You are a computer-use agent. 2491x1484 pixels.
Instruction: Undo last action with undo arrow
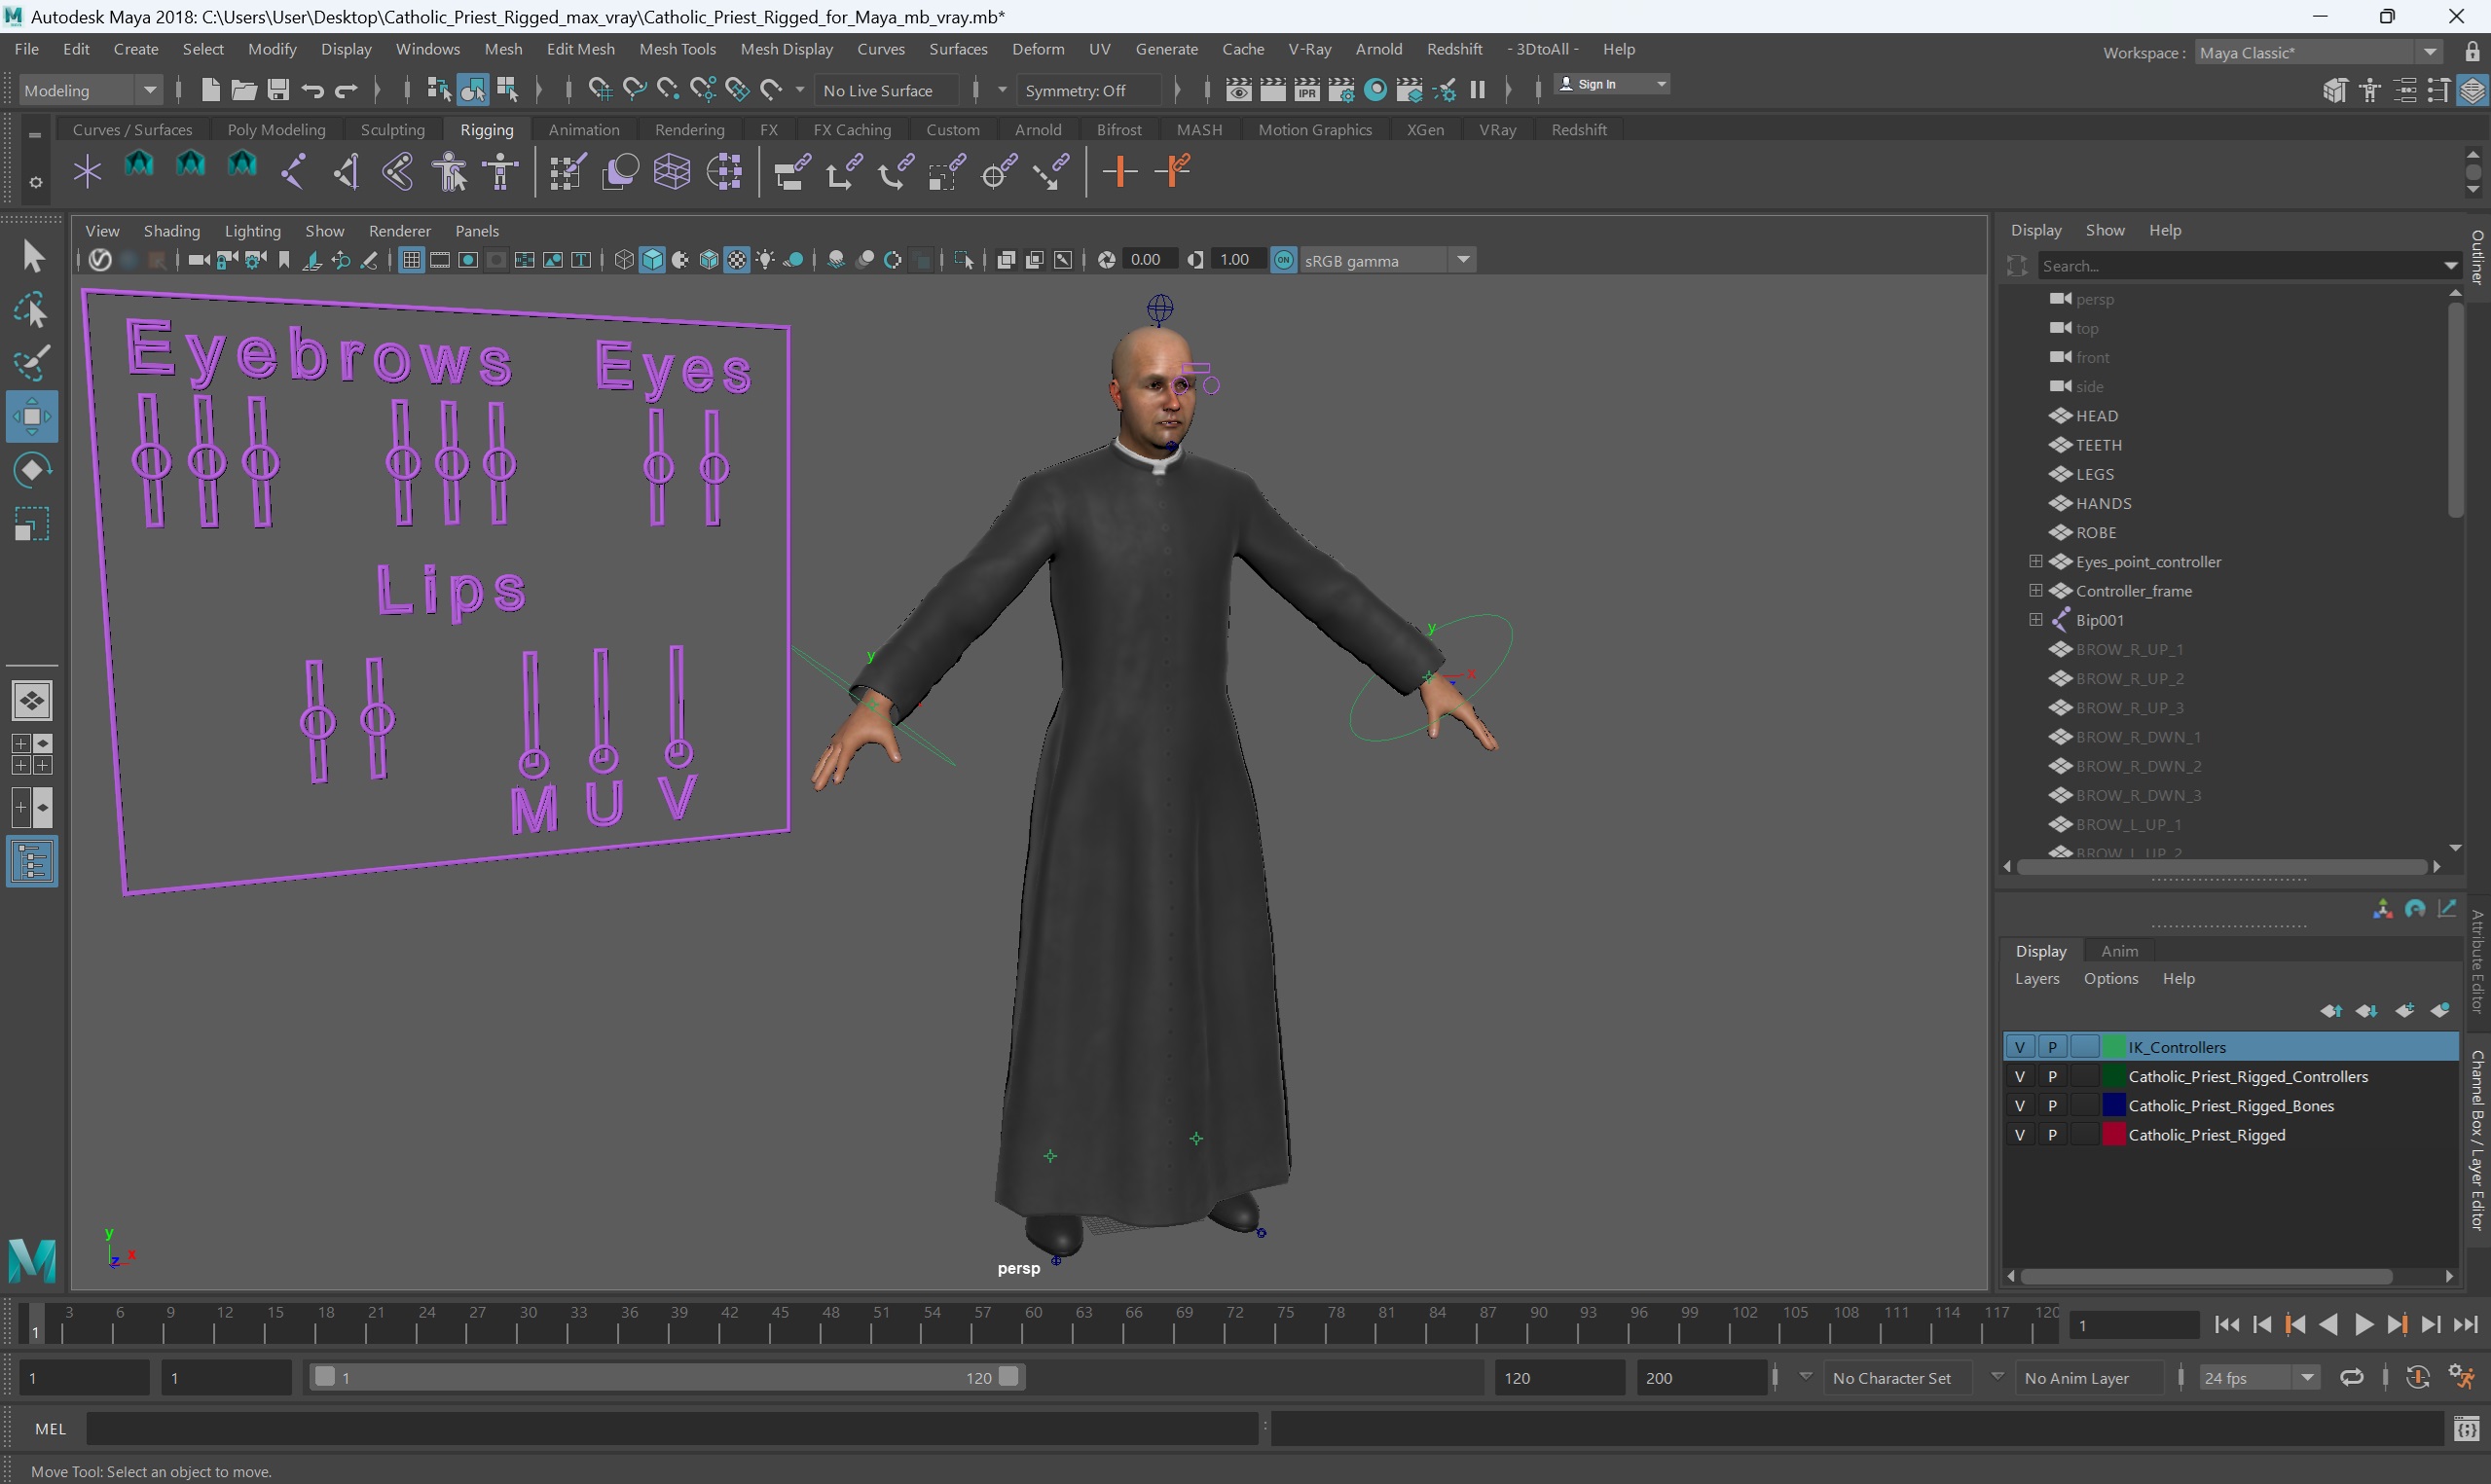[312, 90]
